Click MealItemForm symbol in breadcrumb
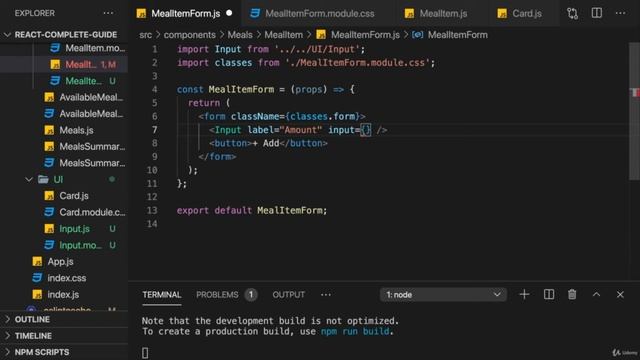Viewport: 640px width, 360px height. tap(458, 35)
